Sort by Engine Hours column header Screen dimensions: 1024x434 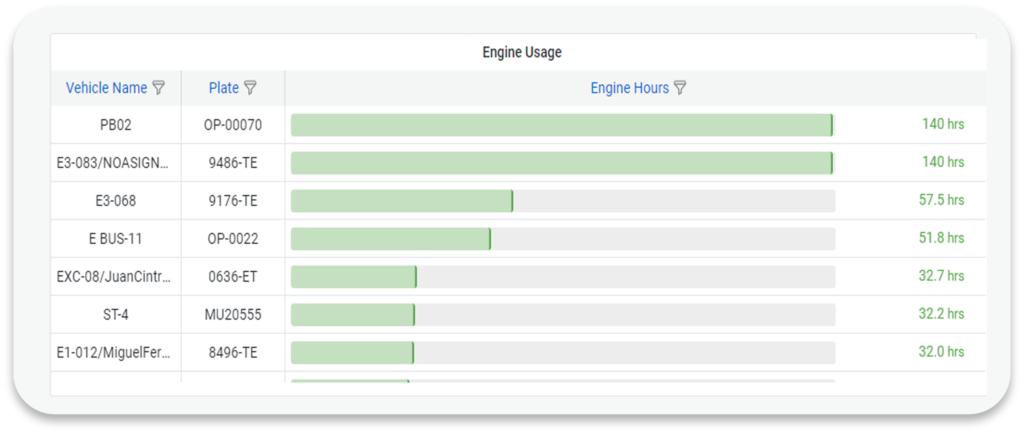629,88
